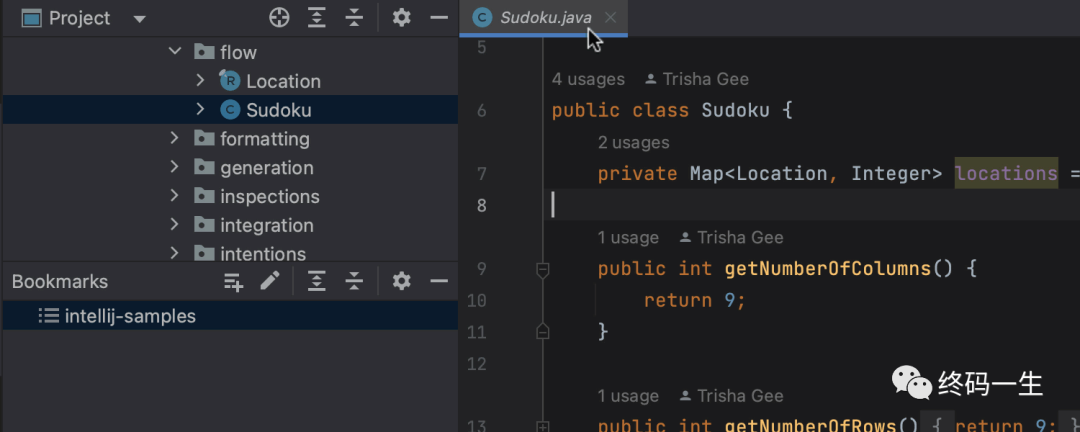Switch to Sudoku.java tab

coord(546,18)
